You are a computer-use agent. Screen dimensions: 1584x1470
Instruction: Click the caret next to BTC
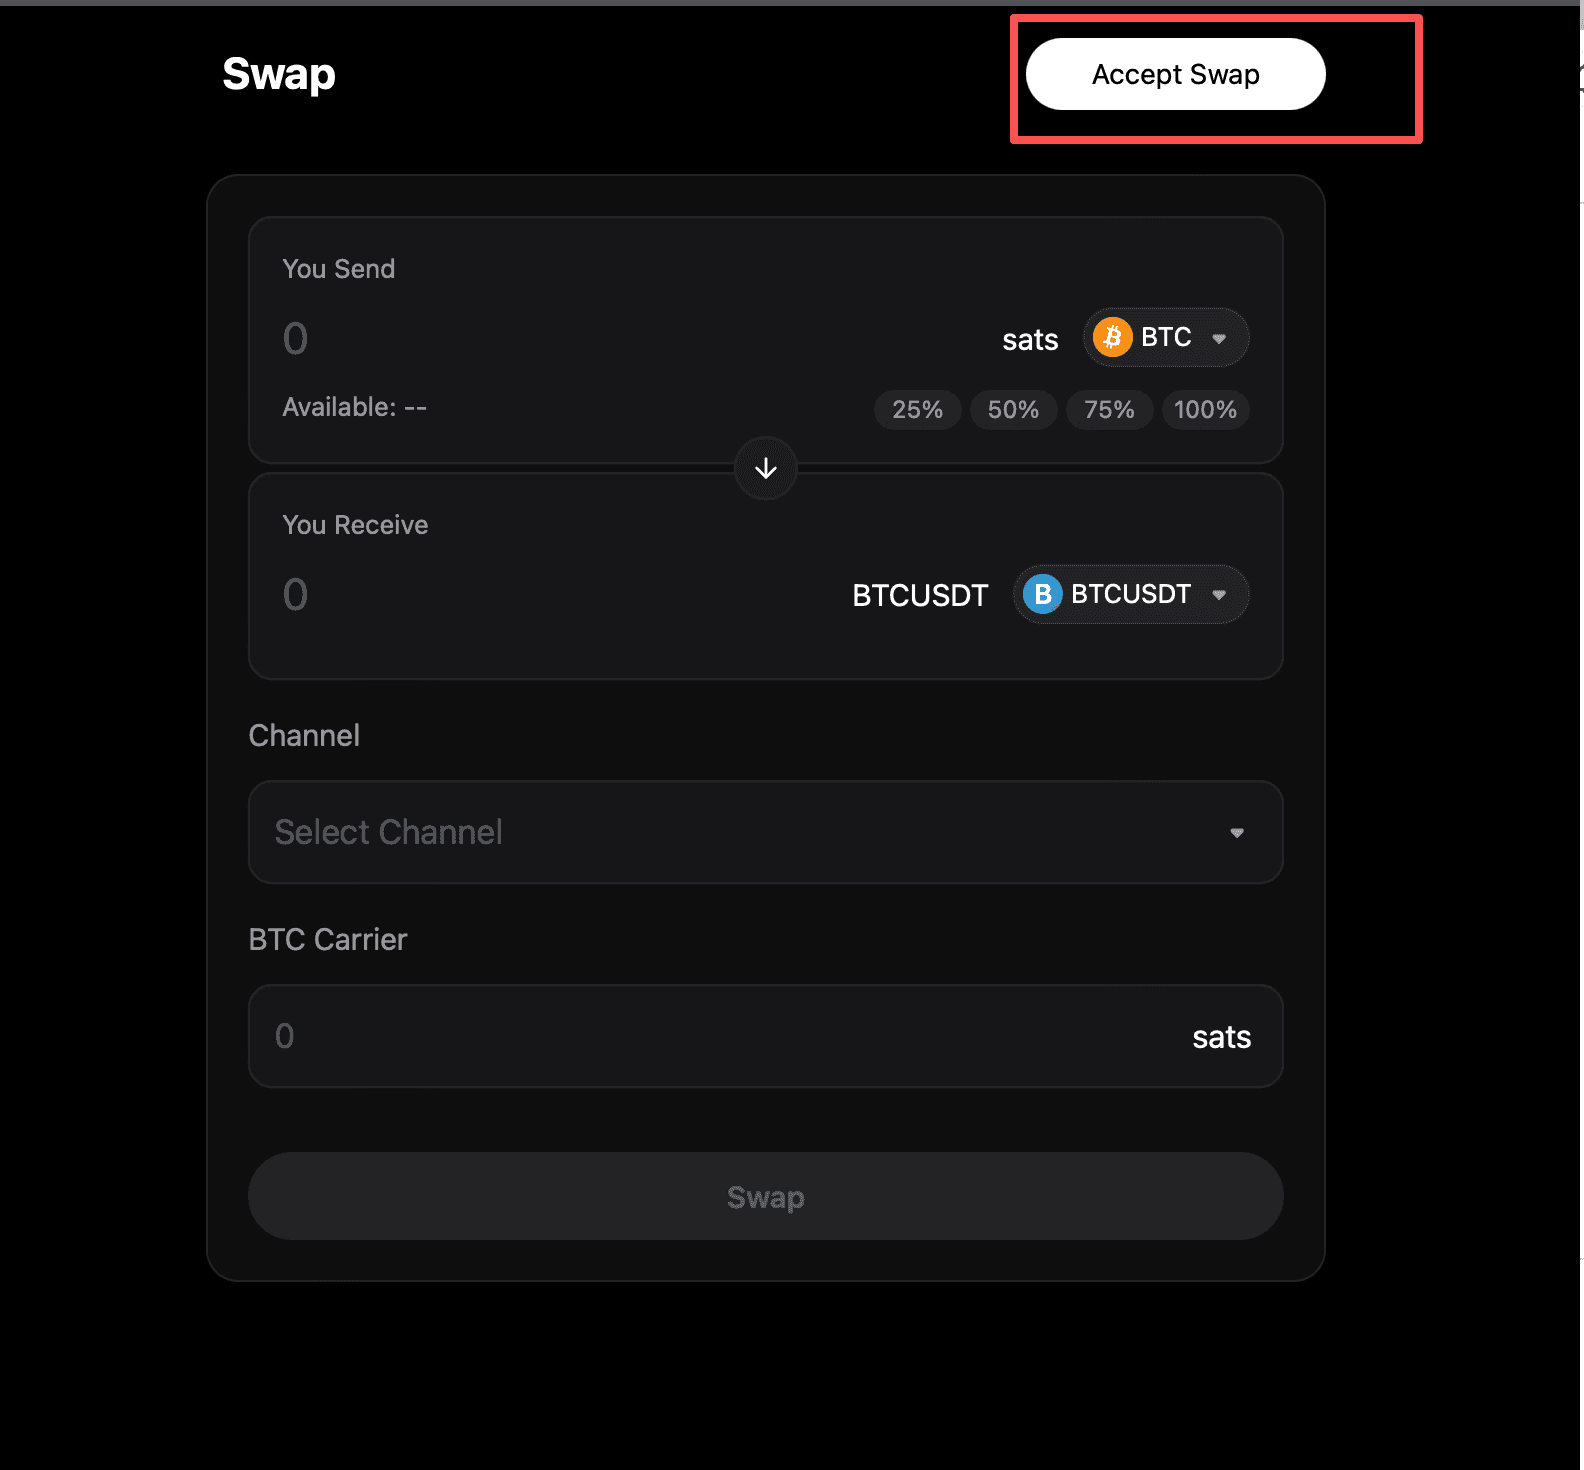click(1219, 339)
